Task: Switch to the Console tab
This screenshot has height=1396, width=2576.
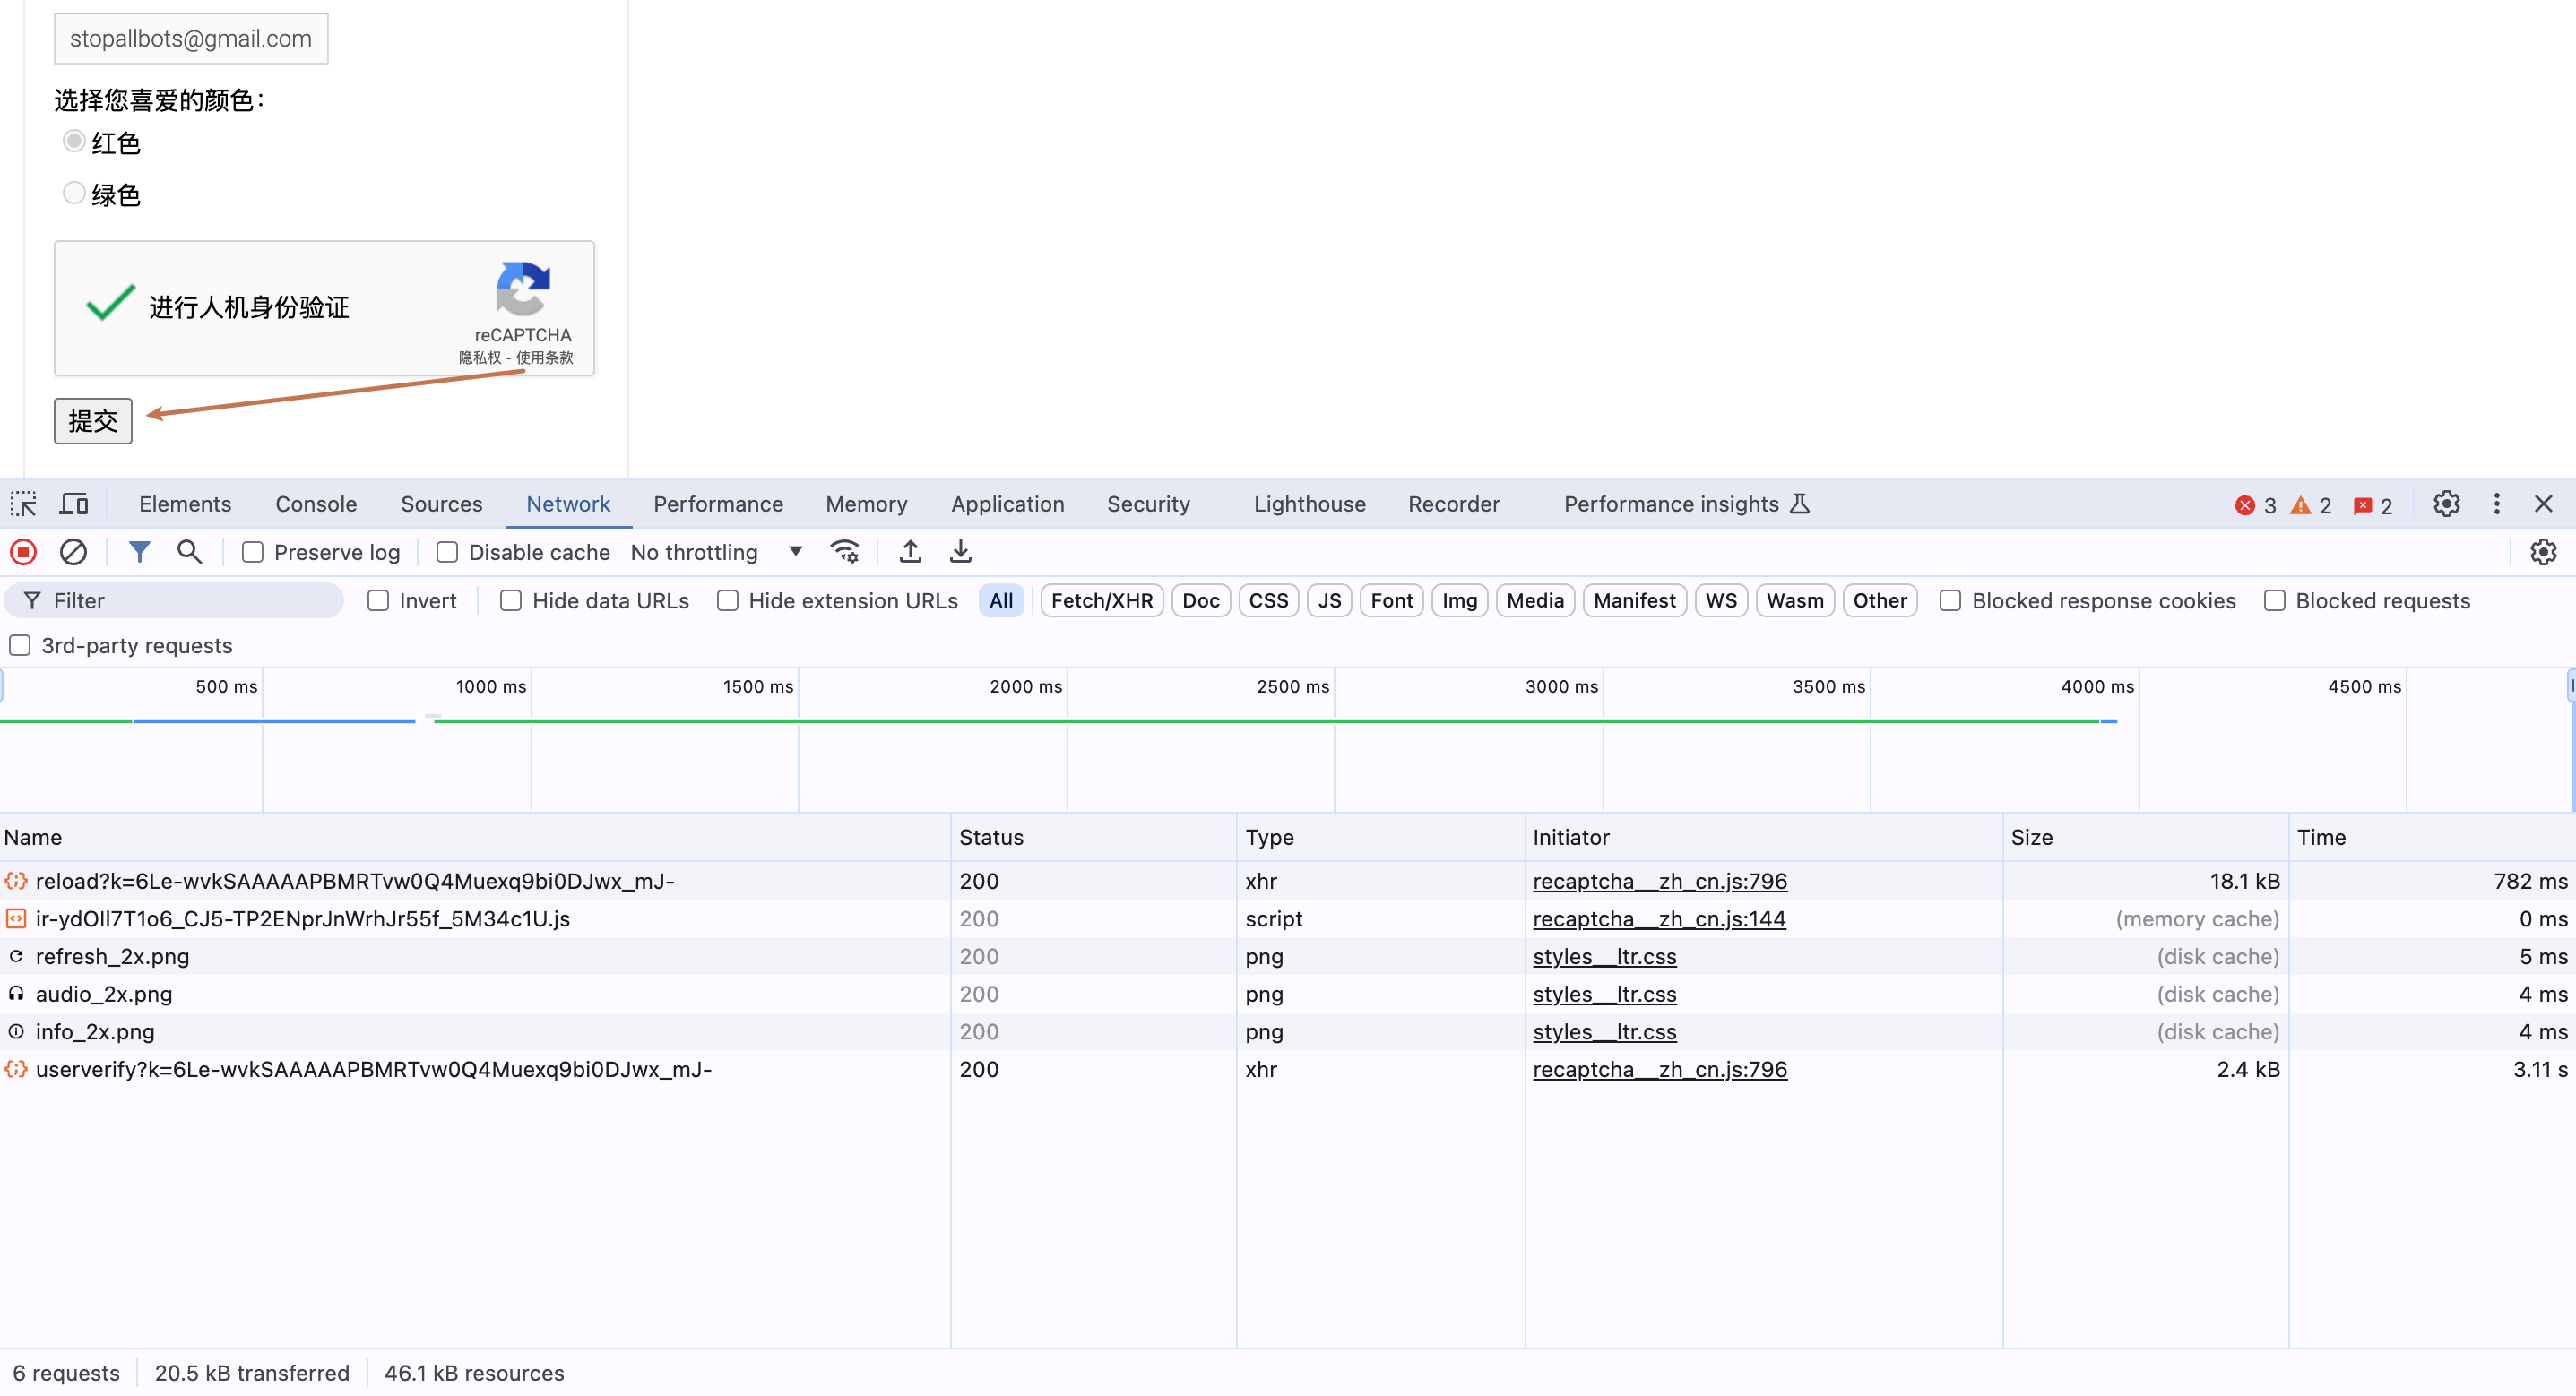Action: (x=316, y=504)
